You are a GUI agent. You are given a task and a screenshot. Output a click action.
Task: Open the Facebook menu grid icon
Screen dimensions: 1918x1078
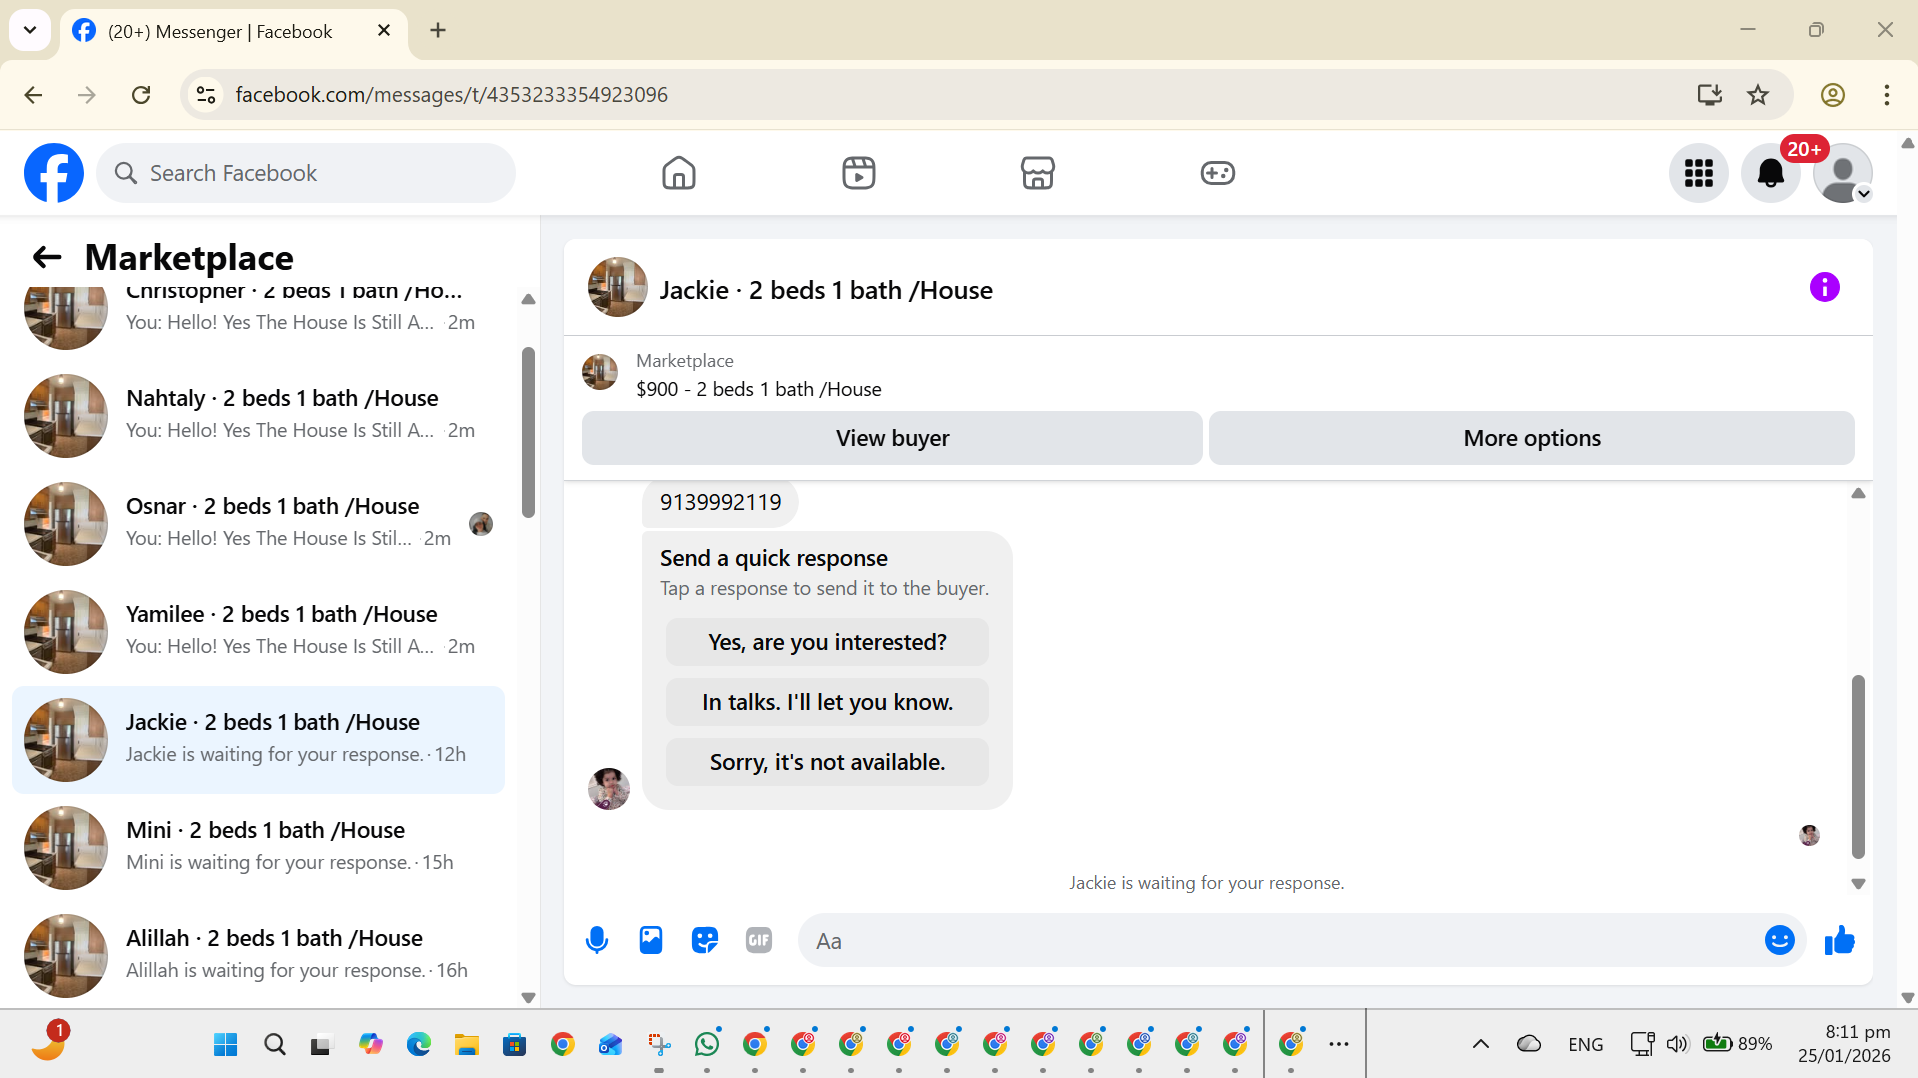[1698, 173]
